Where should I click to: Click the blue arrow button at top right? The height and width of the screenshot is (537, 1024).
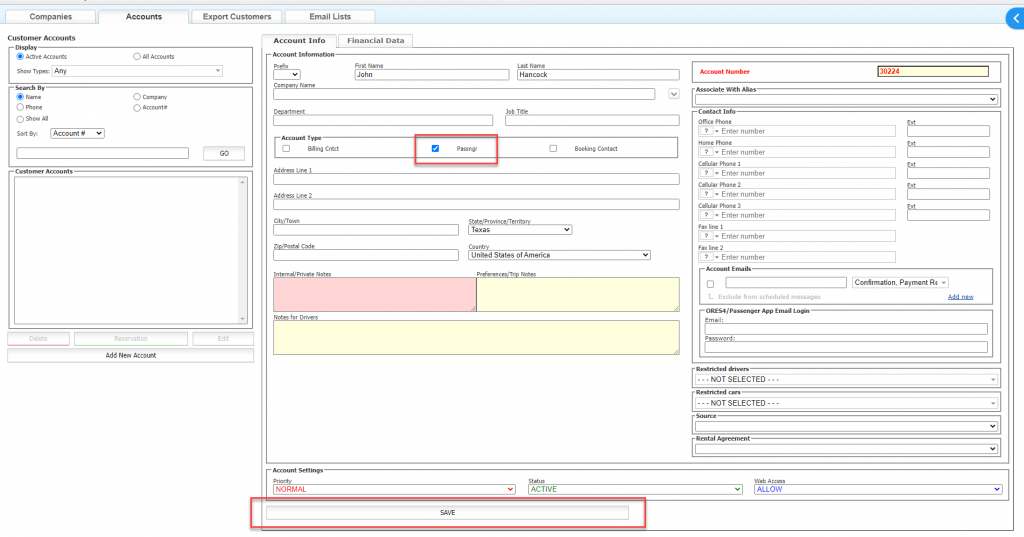[1014, 17]
